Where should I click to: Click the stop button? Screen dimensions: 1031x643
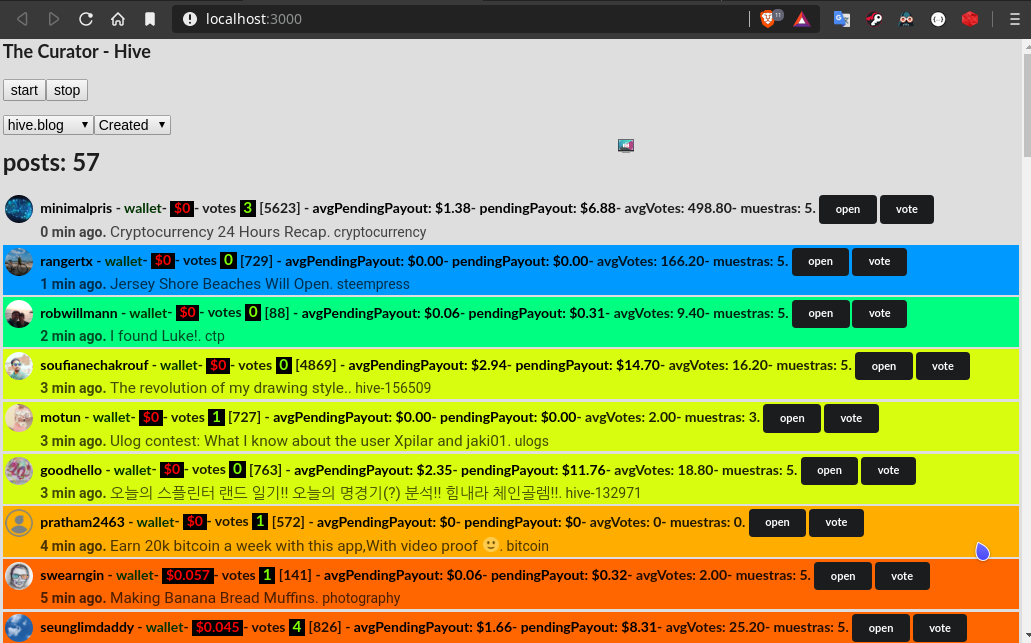pos(67,90)
